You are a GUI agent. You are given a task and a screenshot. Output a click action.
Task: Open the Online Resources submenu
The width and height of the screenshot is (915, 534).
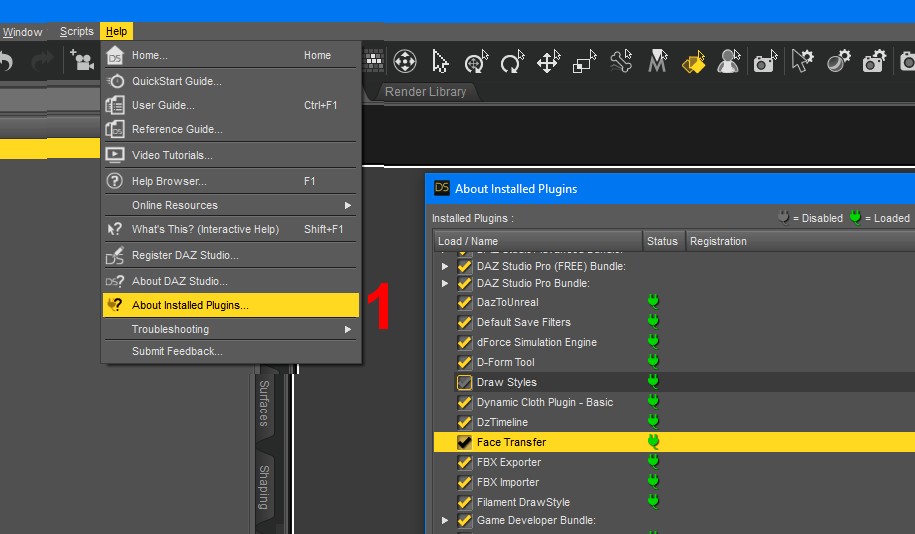tap(231, 205)
